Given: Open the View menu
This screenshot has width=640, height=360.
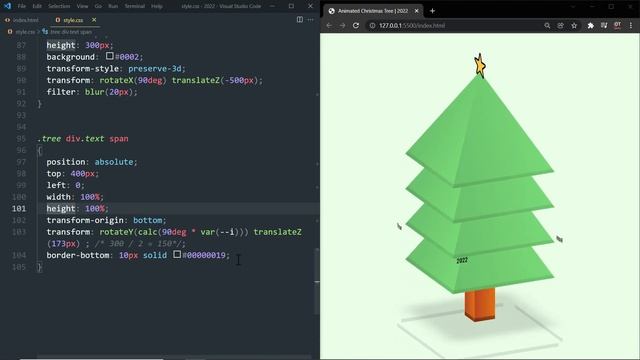Looking at the screenshot, I should click(x=82, y=6).
